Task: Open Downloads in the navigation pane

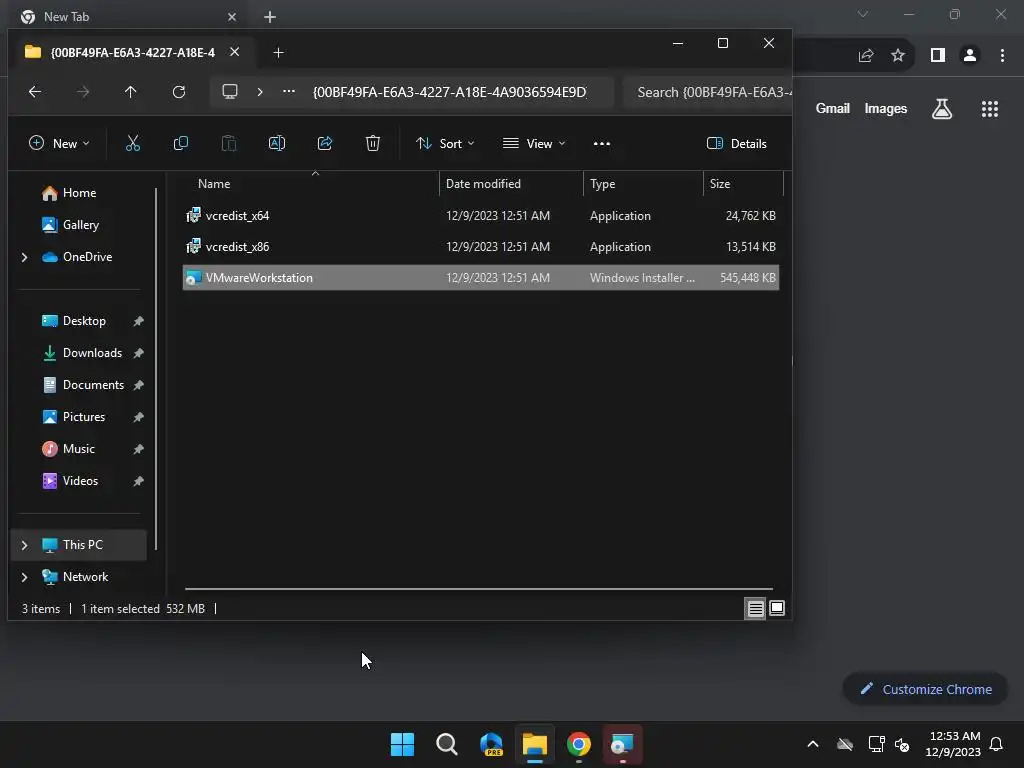Action: [92, 353]
